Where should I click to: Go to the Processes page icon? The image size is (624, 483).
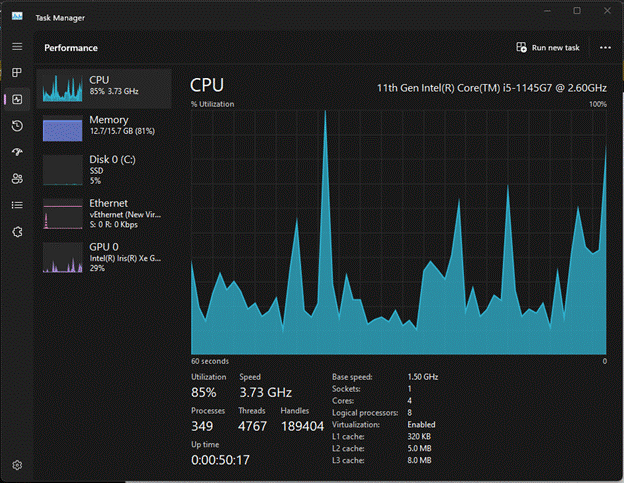point(17,72)
